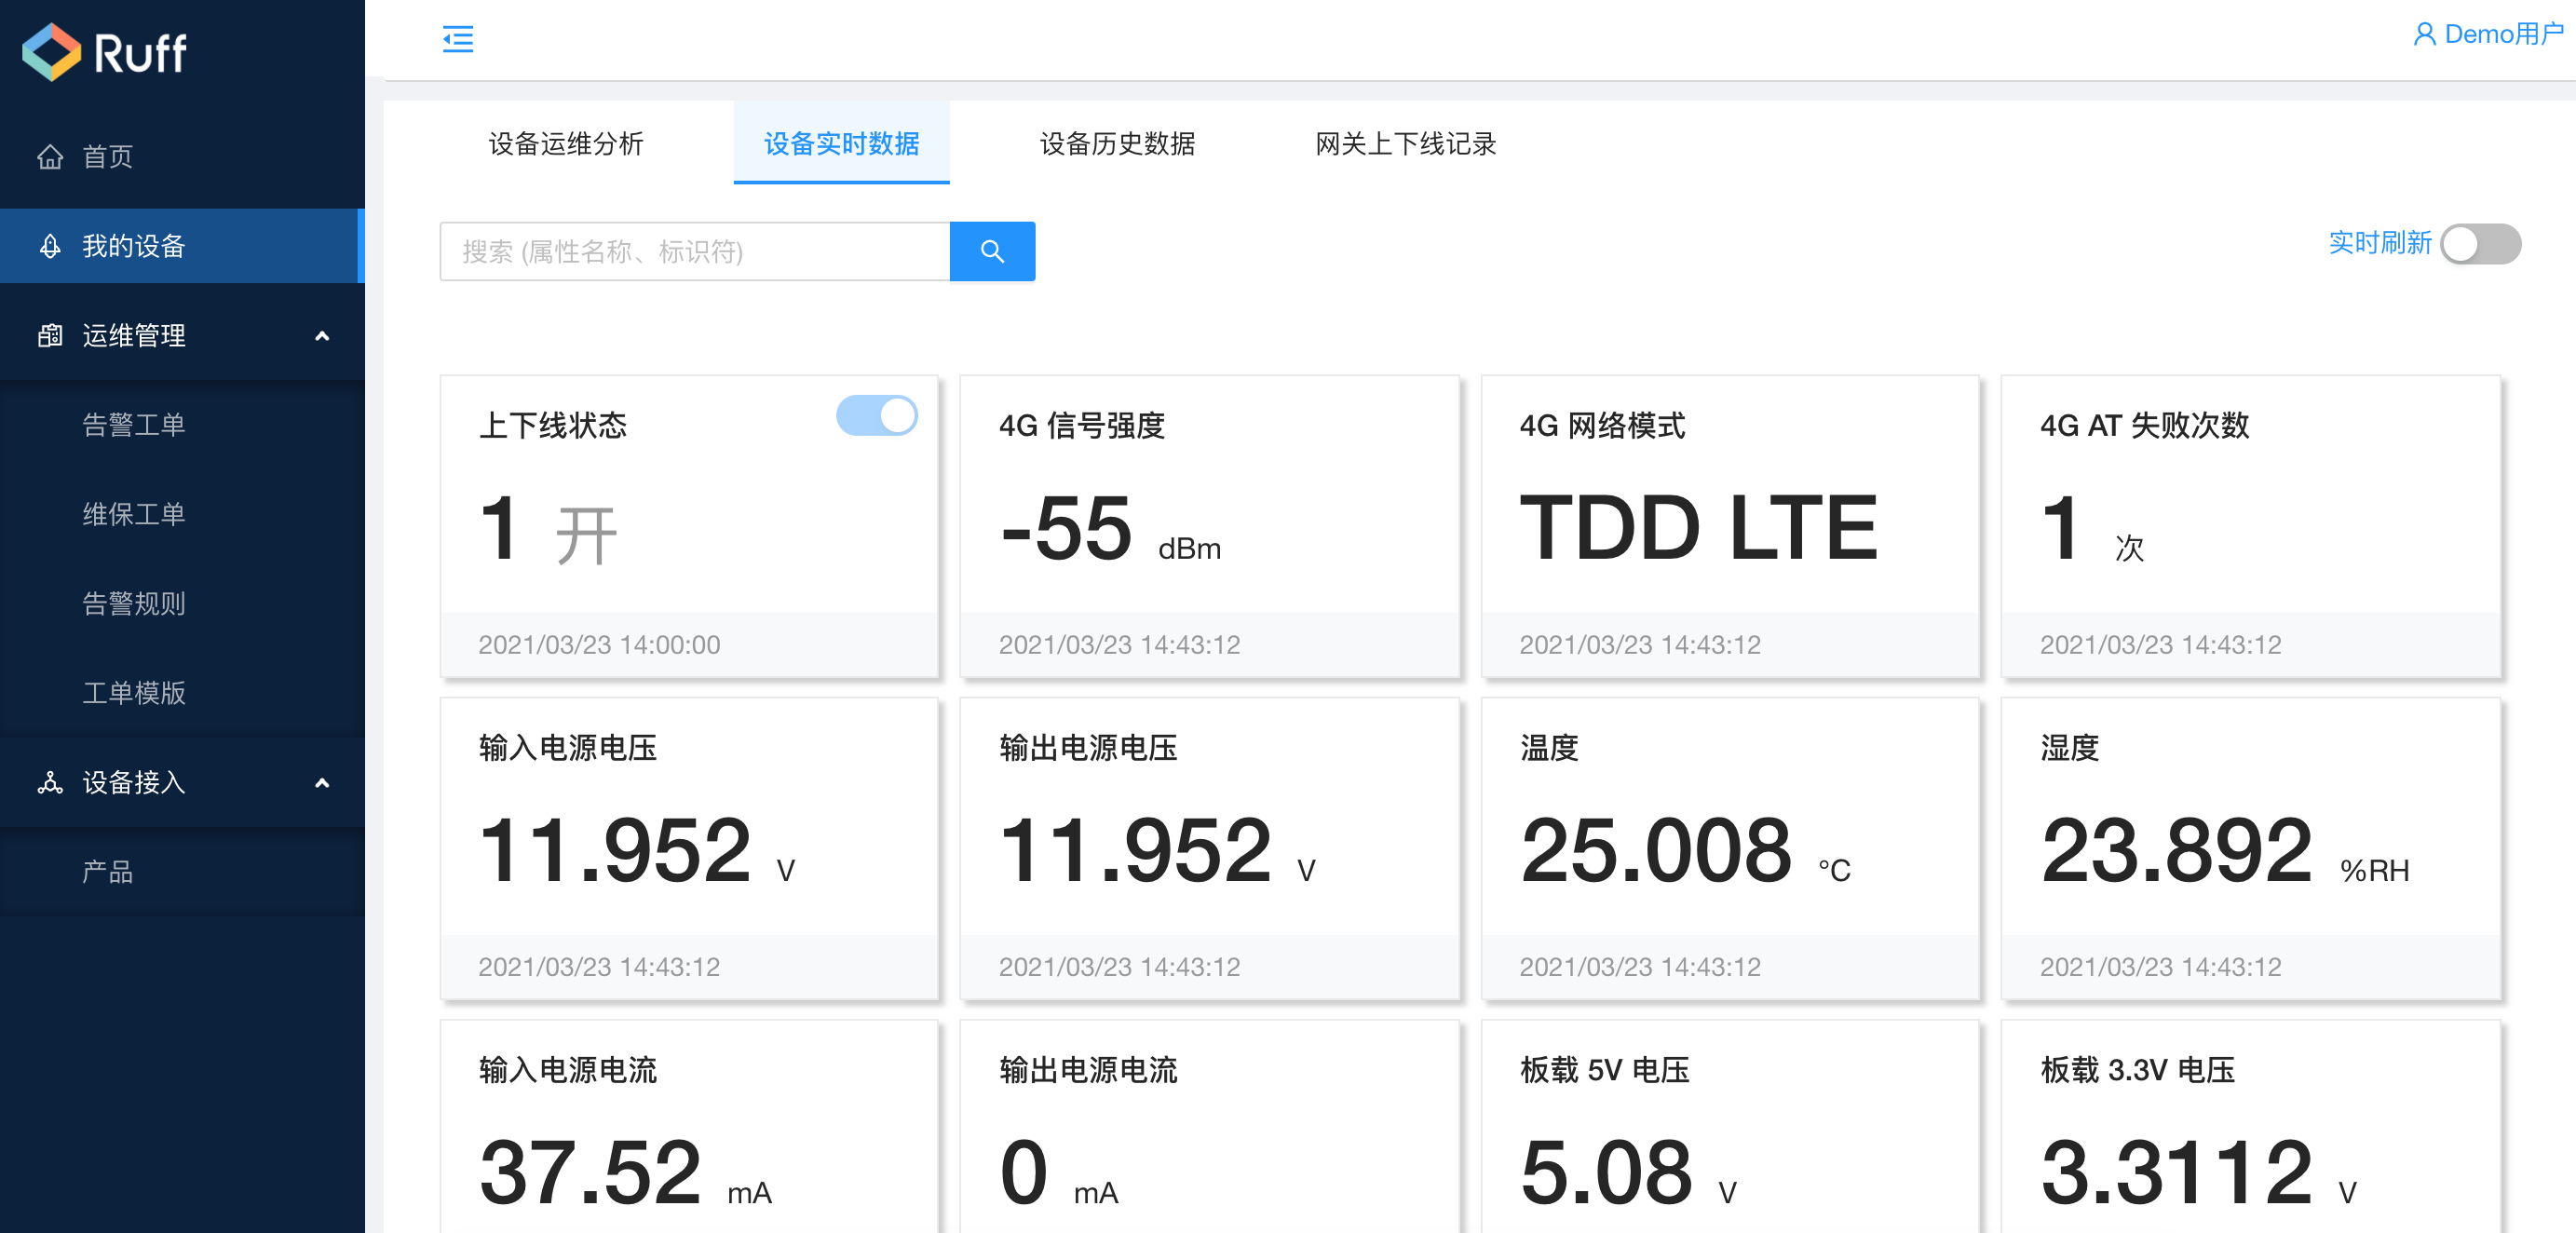Select the 设备接入 network icon

50,783
